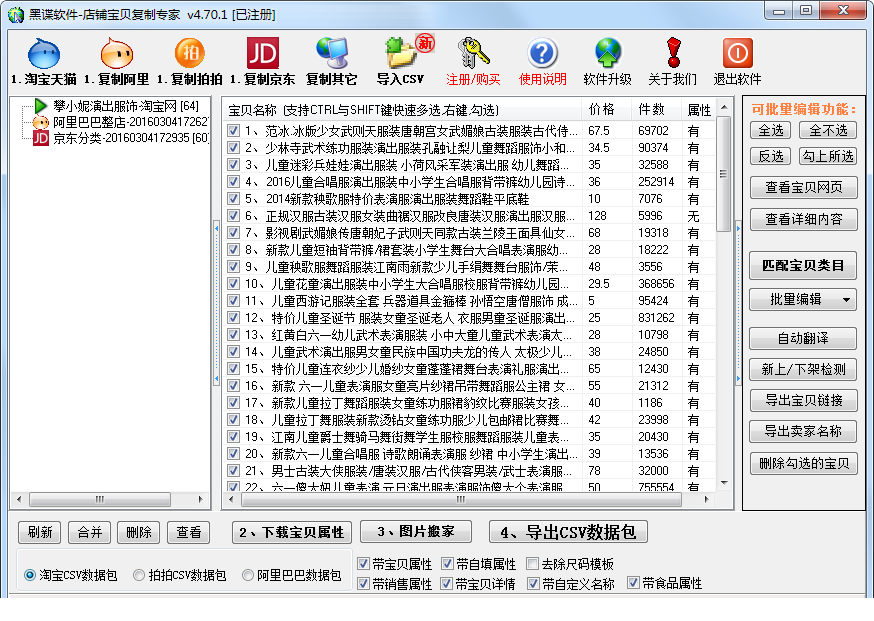Screen dimensions: 874x621
Task: Click 导出卖家名称 button
Action: click(803, 431)
